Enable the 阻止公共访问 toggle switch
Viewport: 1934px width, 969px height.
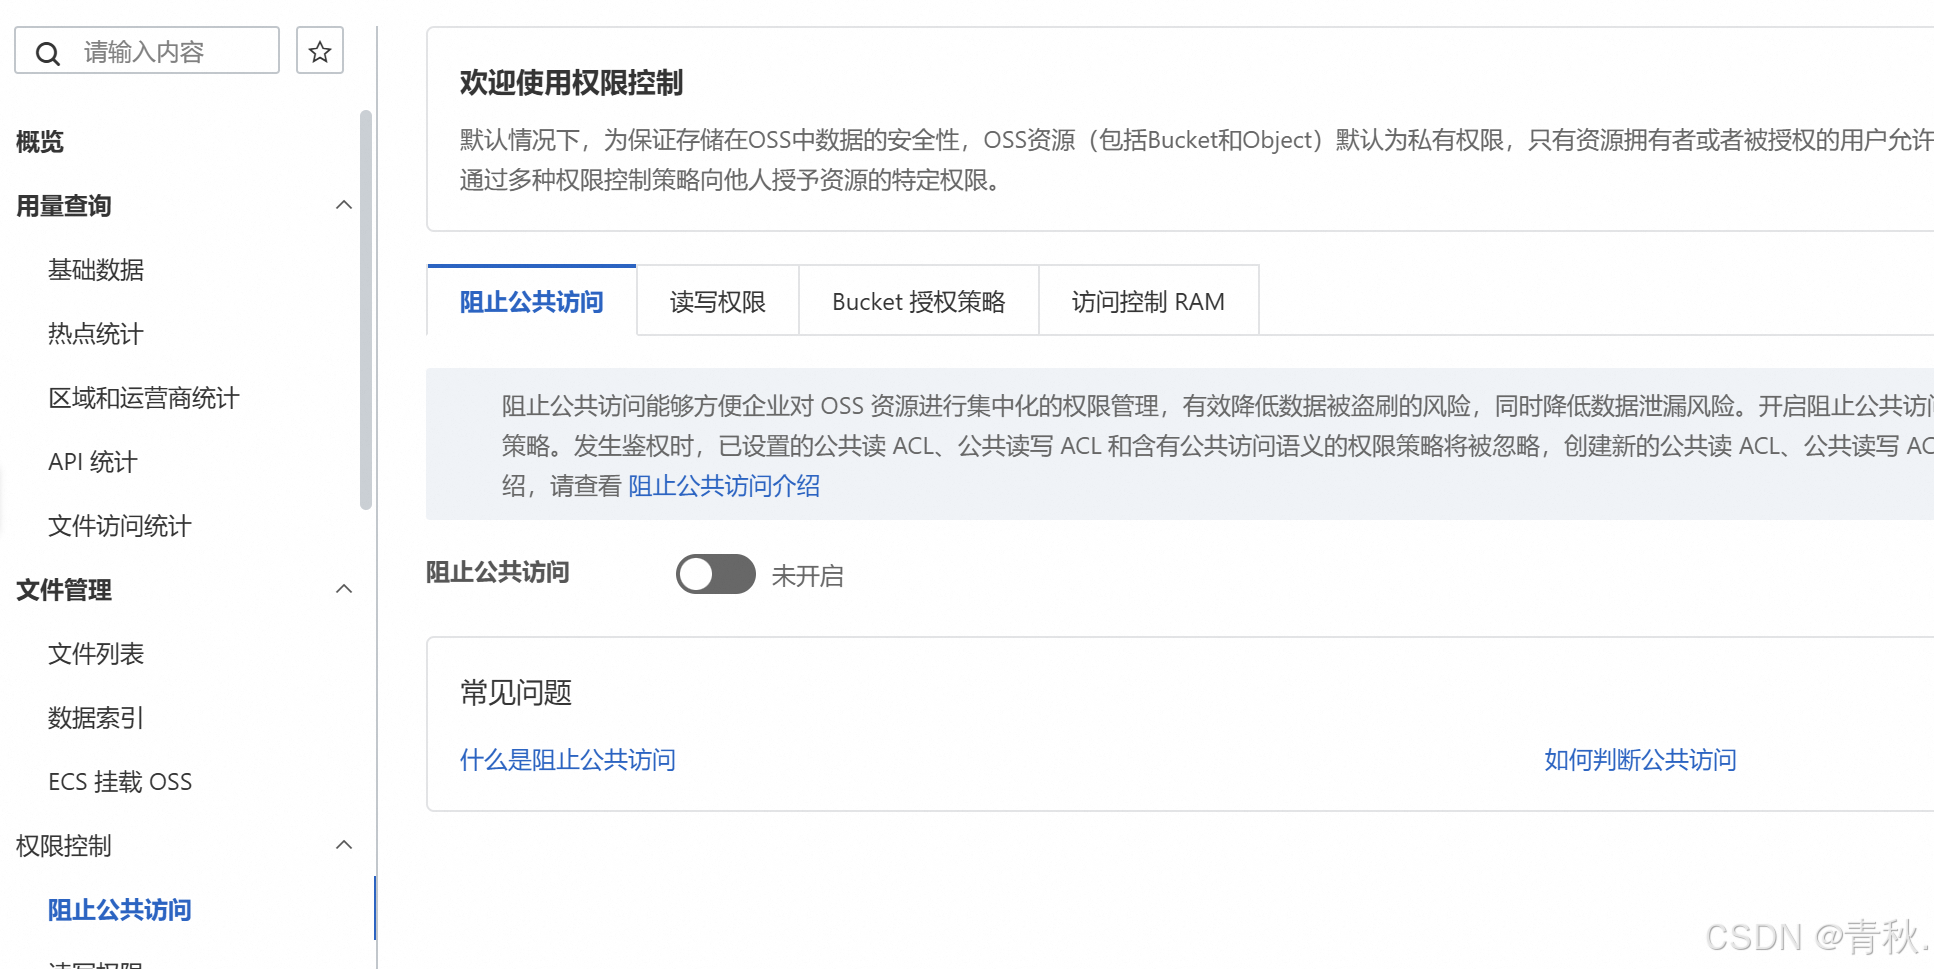[x=715, y=574]
